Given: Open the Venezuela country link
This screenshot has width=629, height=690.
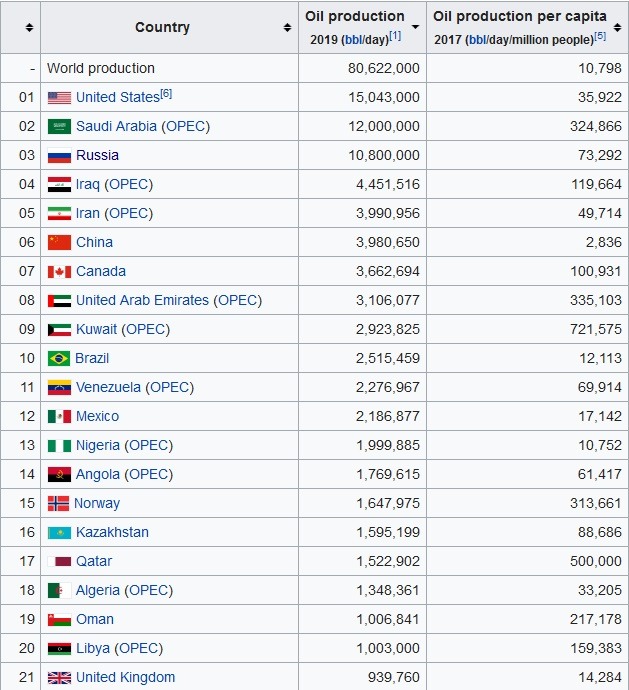Looking at the screenshot, I should coord(108,387).
